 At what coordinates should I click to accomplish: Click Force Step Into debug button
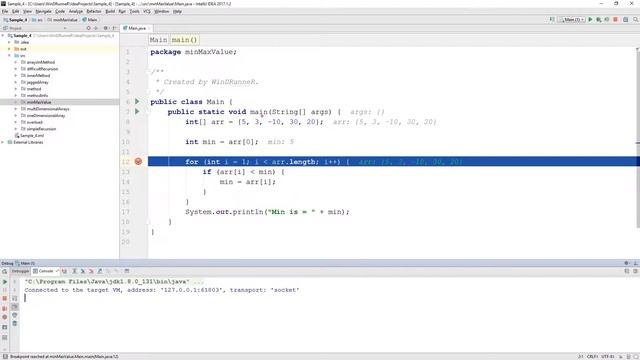click(x=91, y=271)
